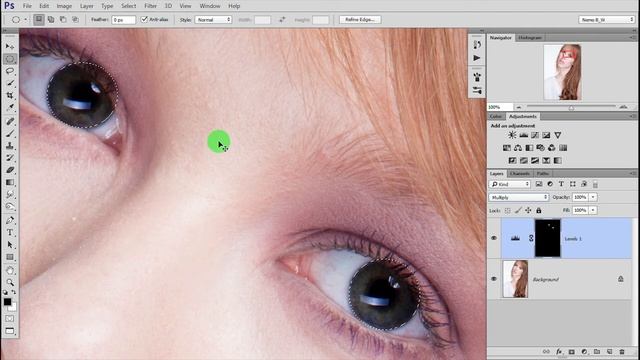Click the Levels 1 layer mask thumbnail
Image resolution: width=640 pixels, height=360 pixels.
click(548, 238)
